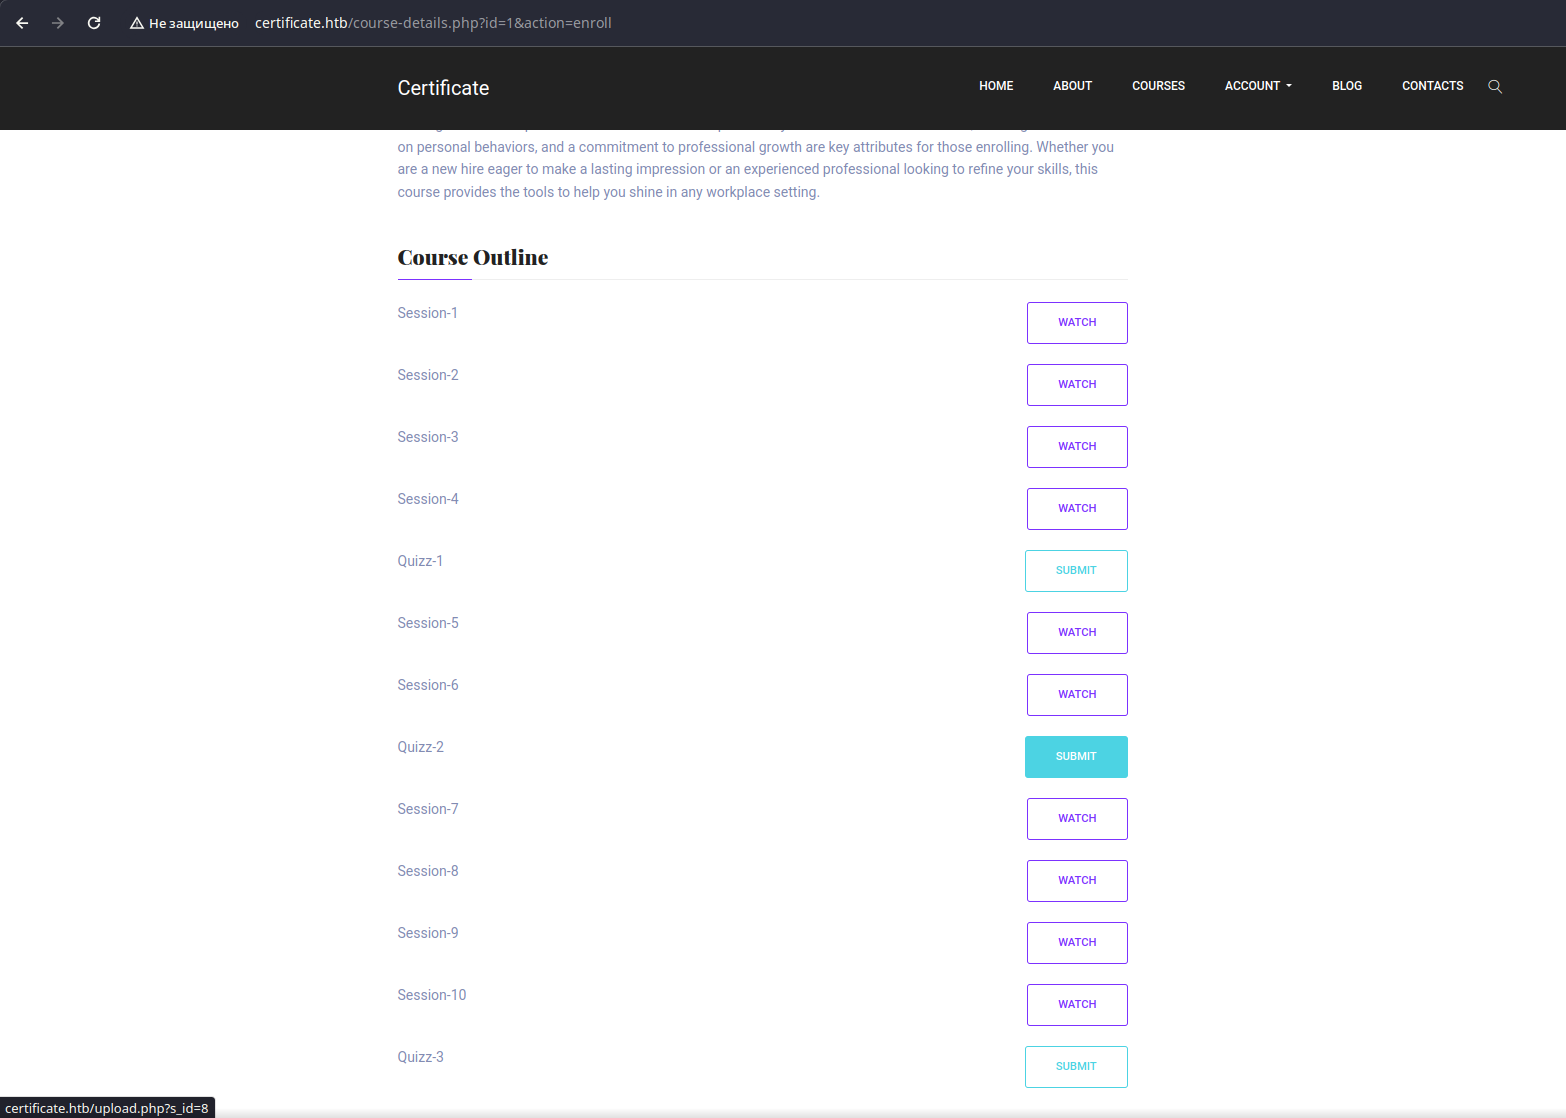This screenshot has width=1566, height=1118.
Task: Watch Session-1 video
Action: click(1077, 323)
